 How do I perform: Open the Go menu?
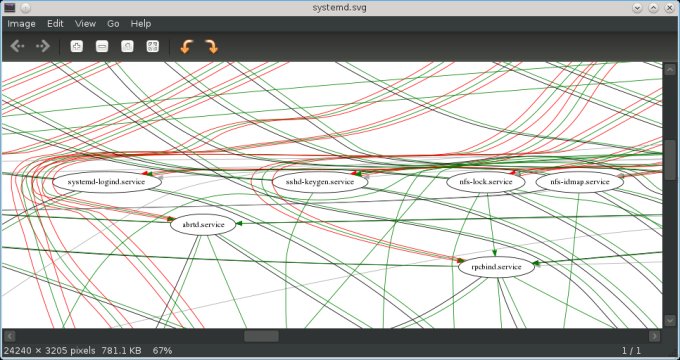(x=113, y=24)
